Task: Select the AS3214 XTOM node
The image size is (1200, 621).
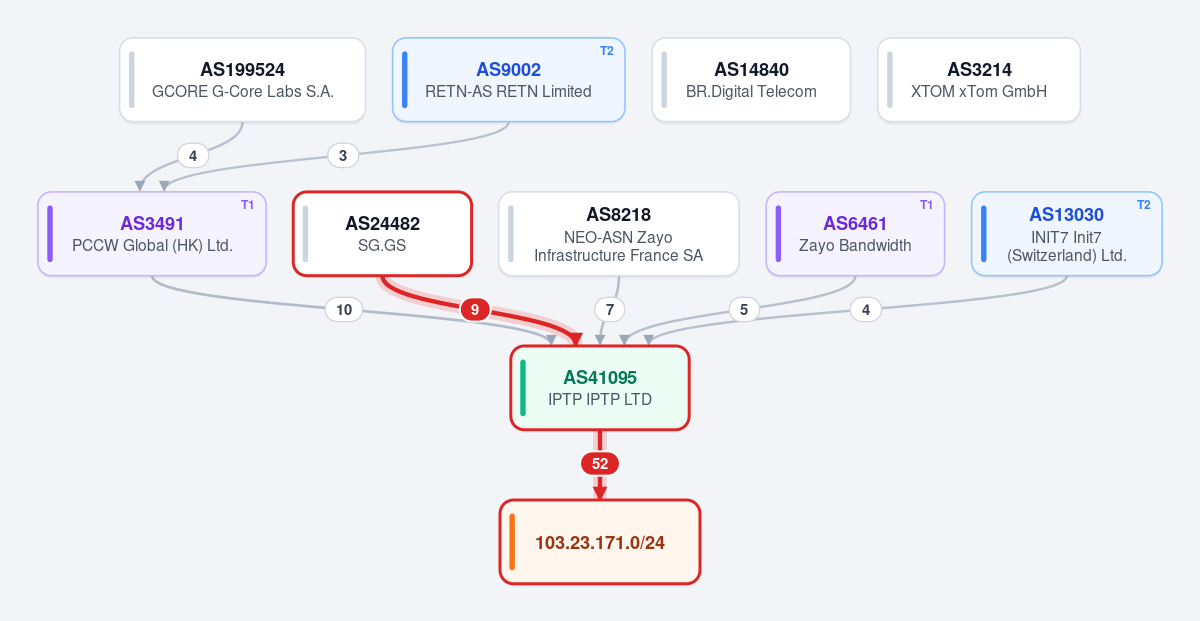Action: tap(979, 80)
